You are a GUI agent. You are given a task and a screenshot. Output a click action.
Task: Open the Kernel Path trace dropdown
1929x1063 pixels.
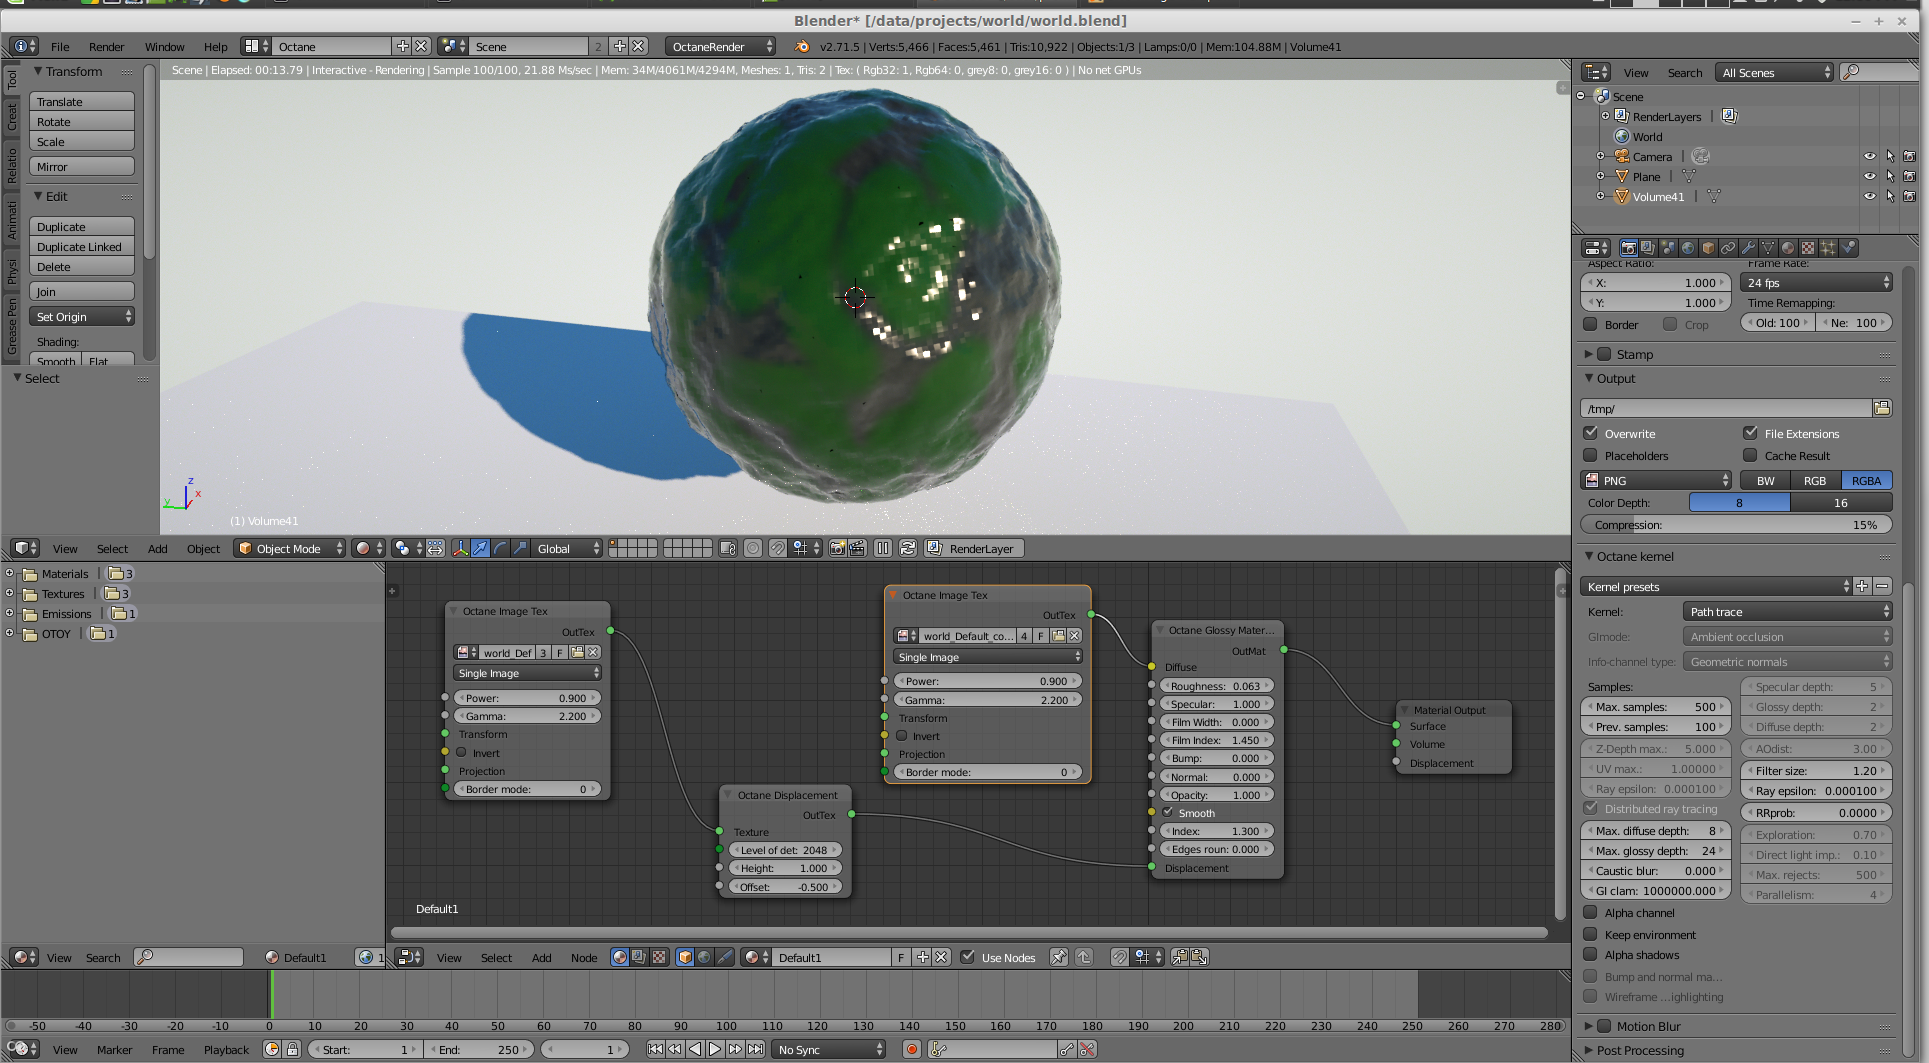(x=1788, y=611)
